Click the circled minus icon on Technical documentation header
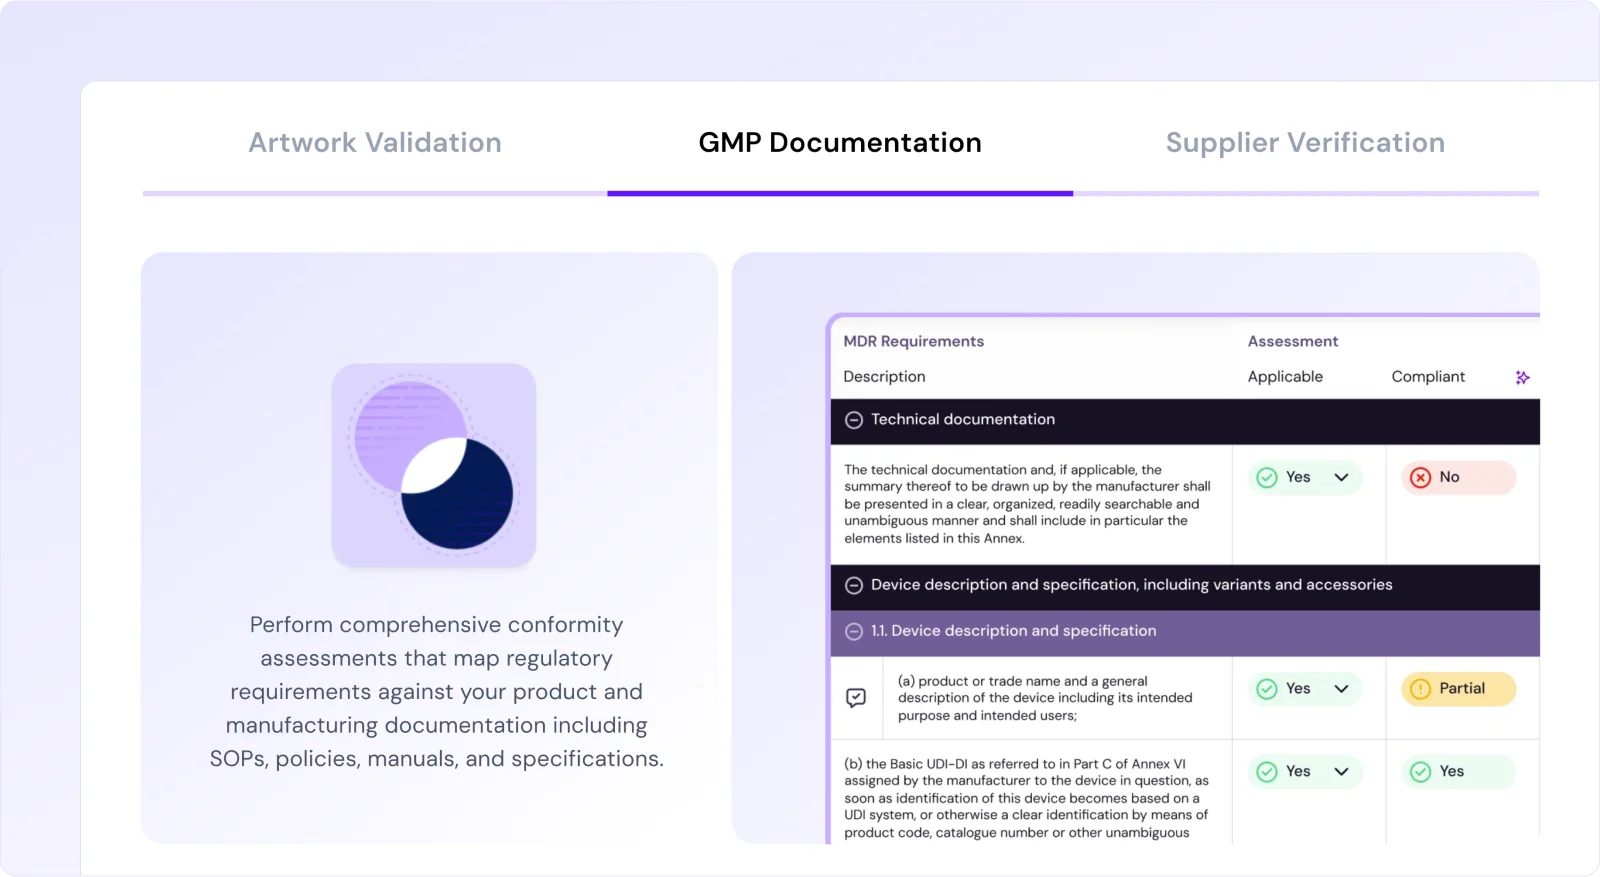 [x=855, y=420]
